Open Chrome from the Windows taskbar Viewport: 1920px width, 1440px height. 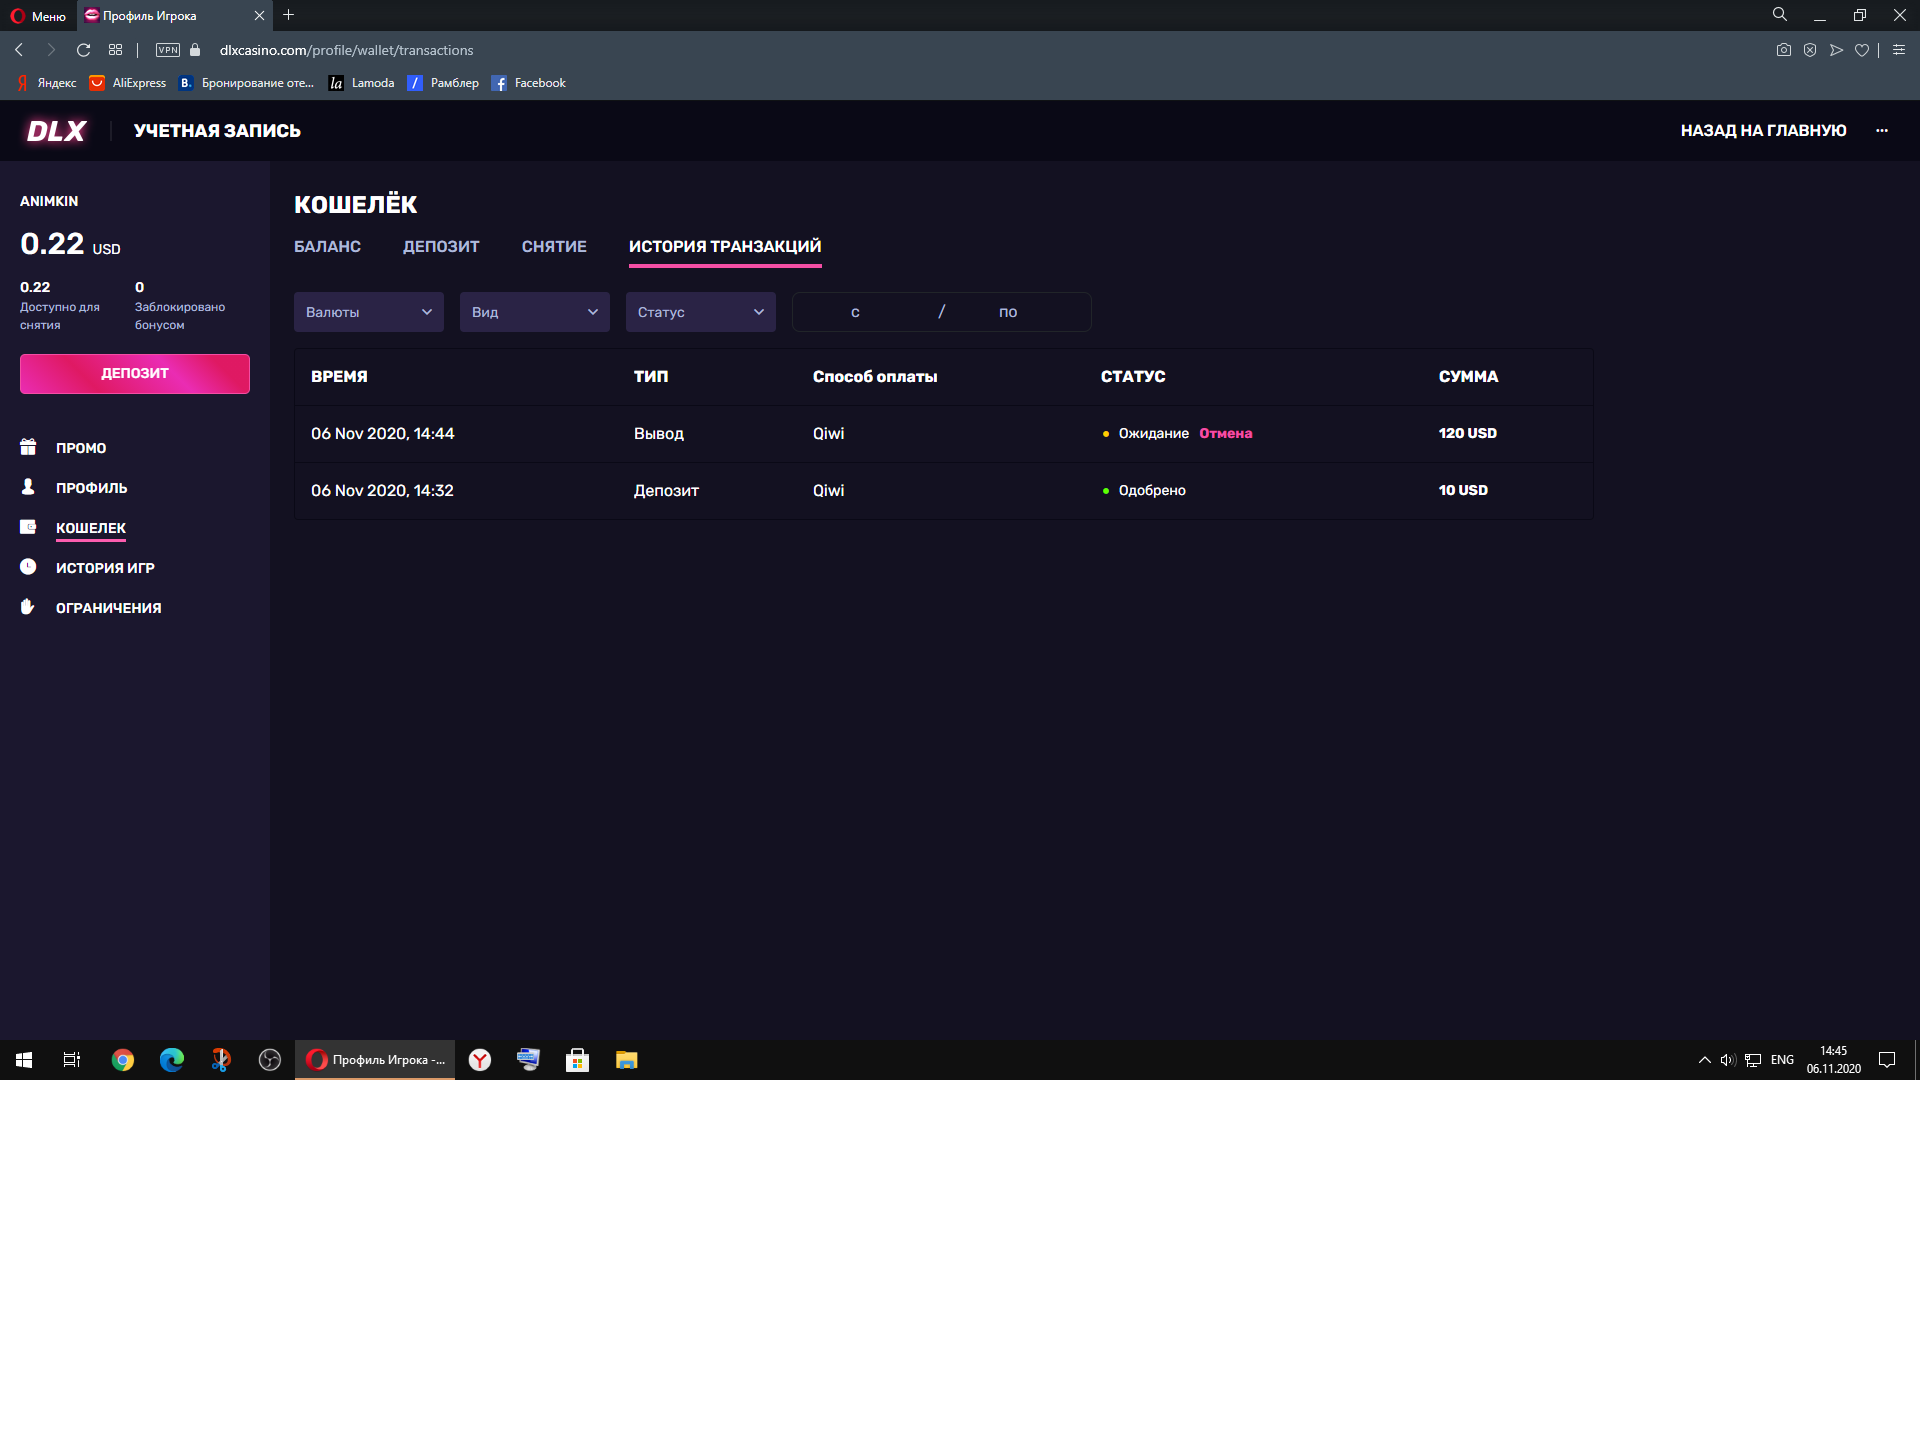(x=123, y=1060)
